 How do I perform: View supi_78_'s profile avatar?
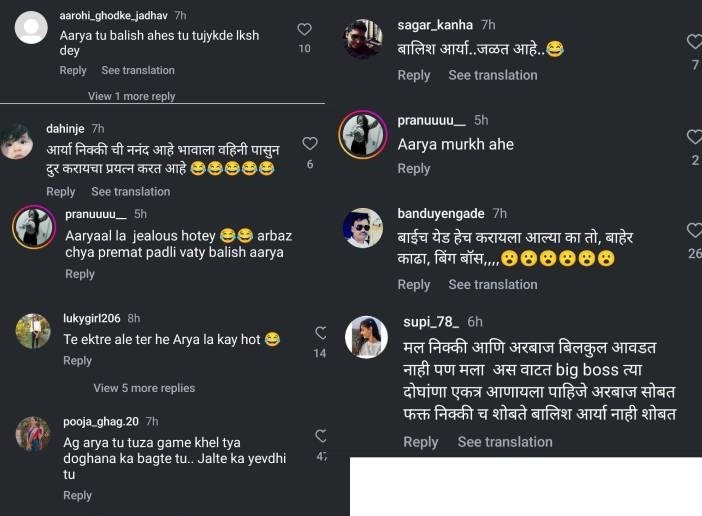(x=366, y=337)
